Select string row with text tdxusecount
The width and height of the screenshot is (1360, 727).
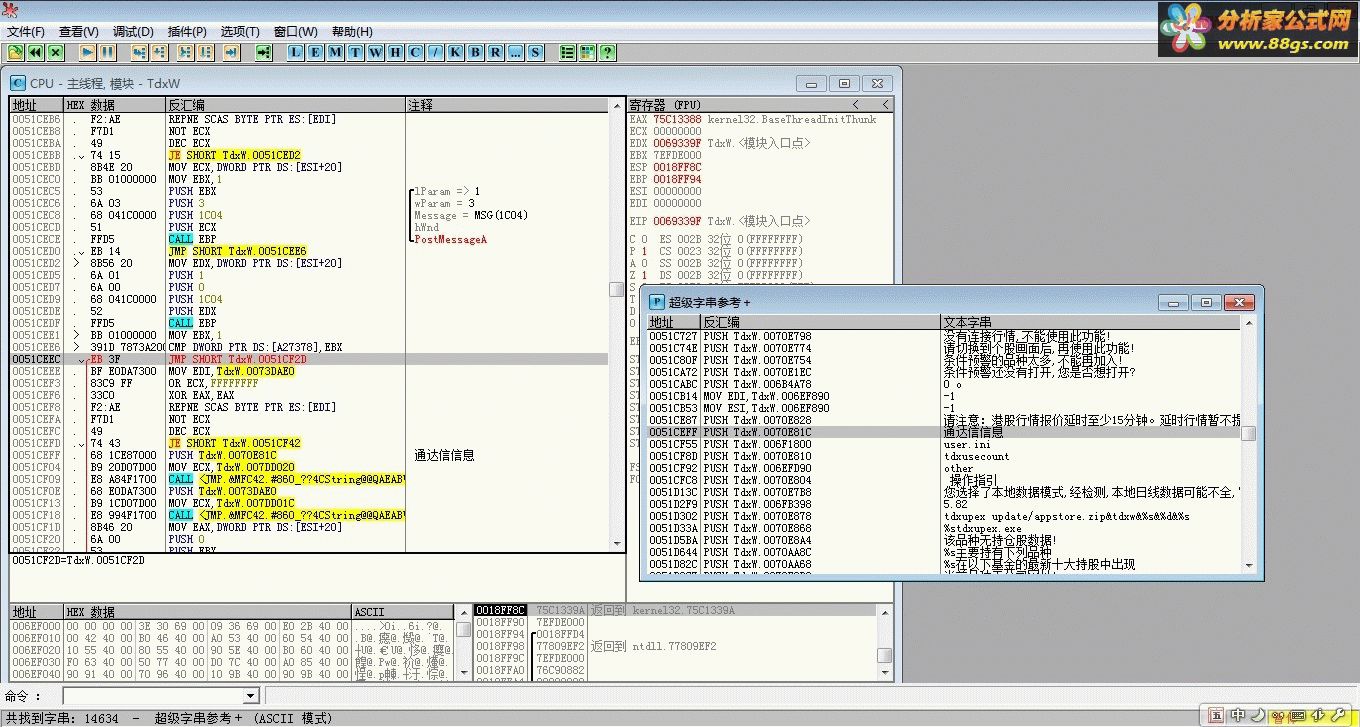[945, 456]
